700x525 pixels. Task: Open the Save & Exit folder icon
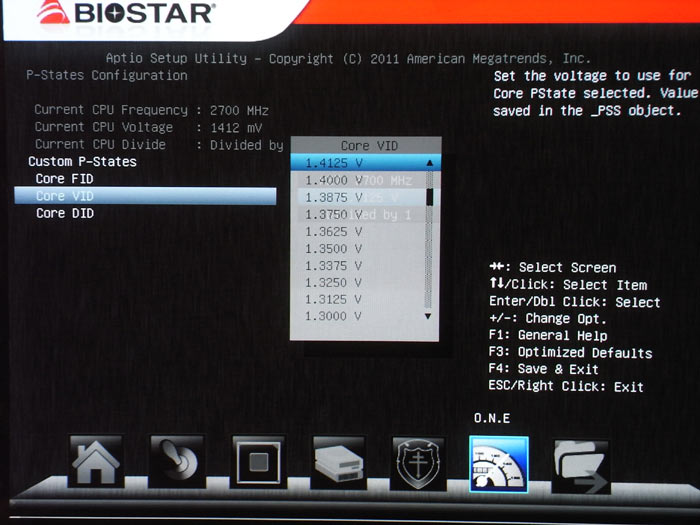(580, 467)
